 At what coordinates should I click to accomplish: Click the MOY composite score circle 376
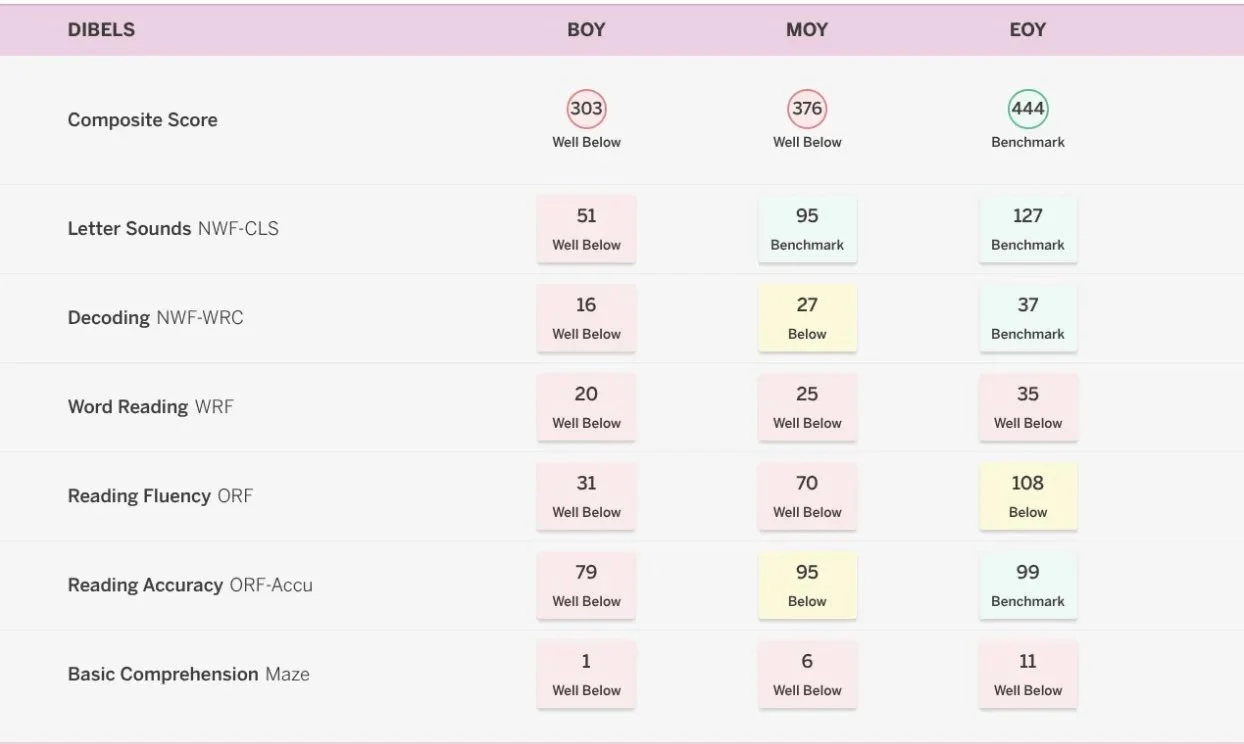(807, 109)
